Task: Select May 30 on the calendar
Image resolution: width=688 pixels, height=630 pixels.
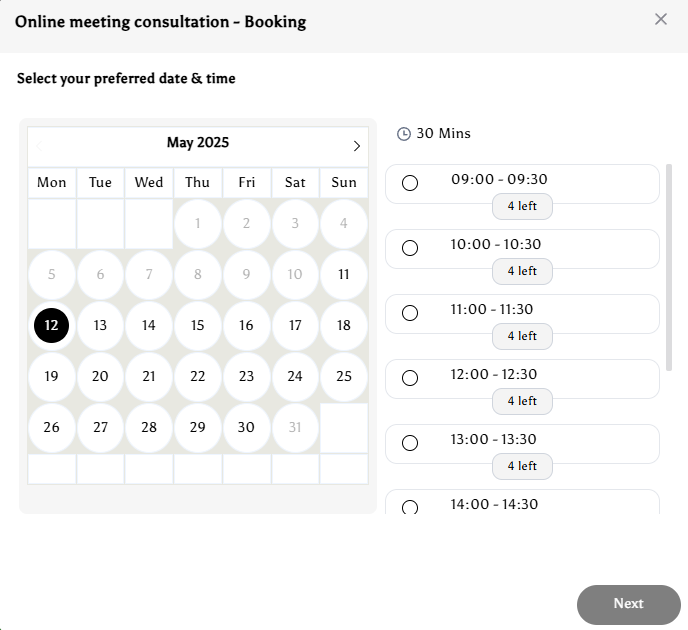Action: tap(246, 427)
